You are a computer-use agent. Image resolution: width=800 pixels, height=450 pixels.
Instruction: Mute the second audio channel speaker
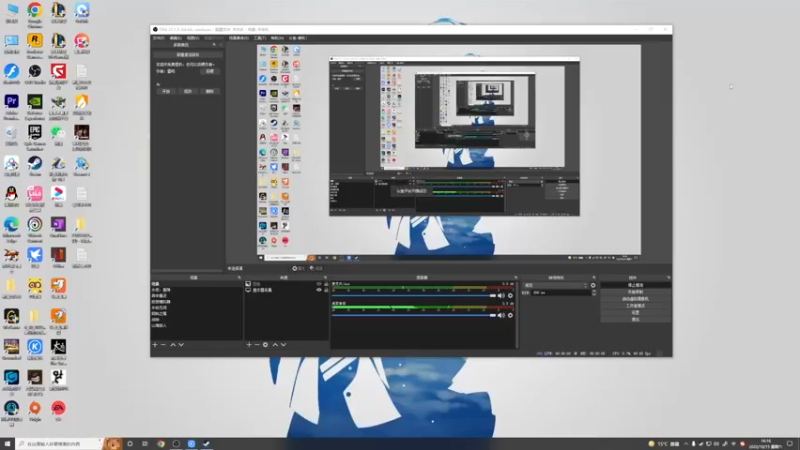click(501, 315)
